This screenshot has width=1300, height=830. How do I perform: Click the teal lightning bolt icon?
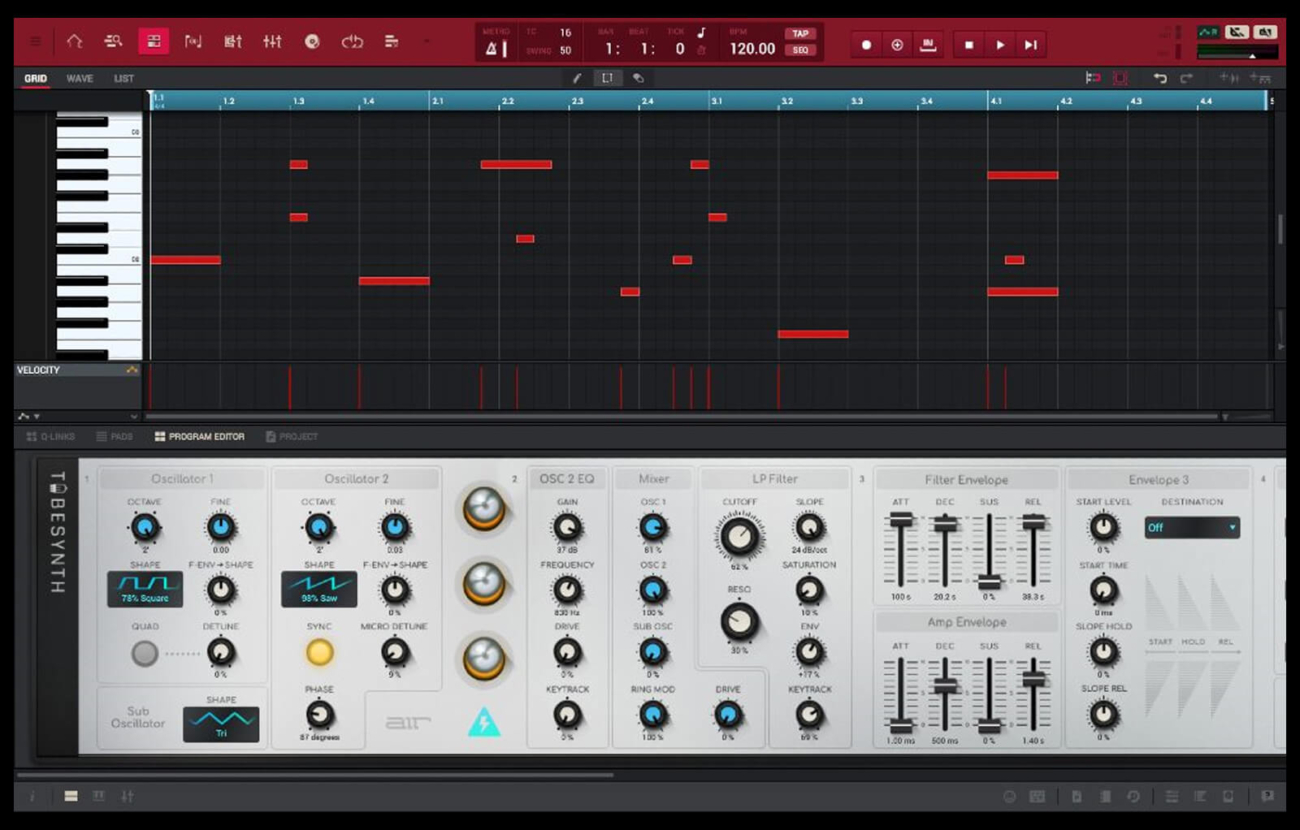coord(484,722)
